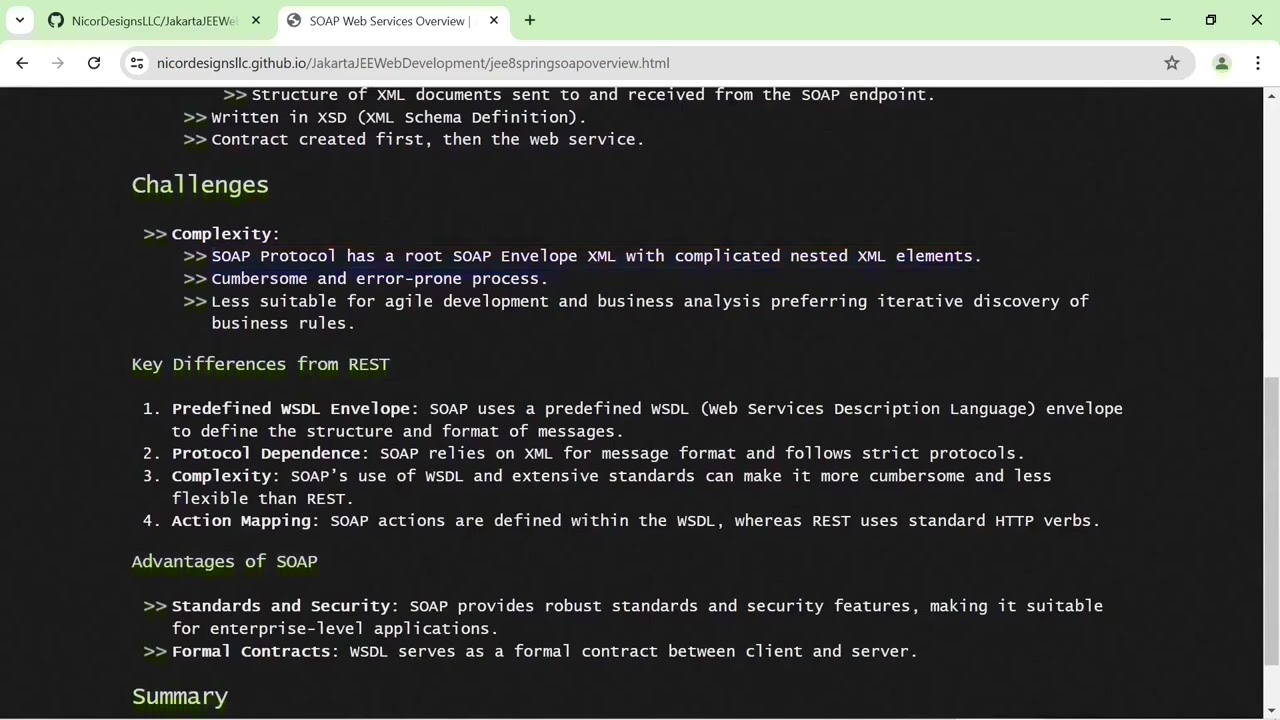Click the vertical scrollbar thumb
1280x720 pixels.
tap(1272, 521)
